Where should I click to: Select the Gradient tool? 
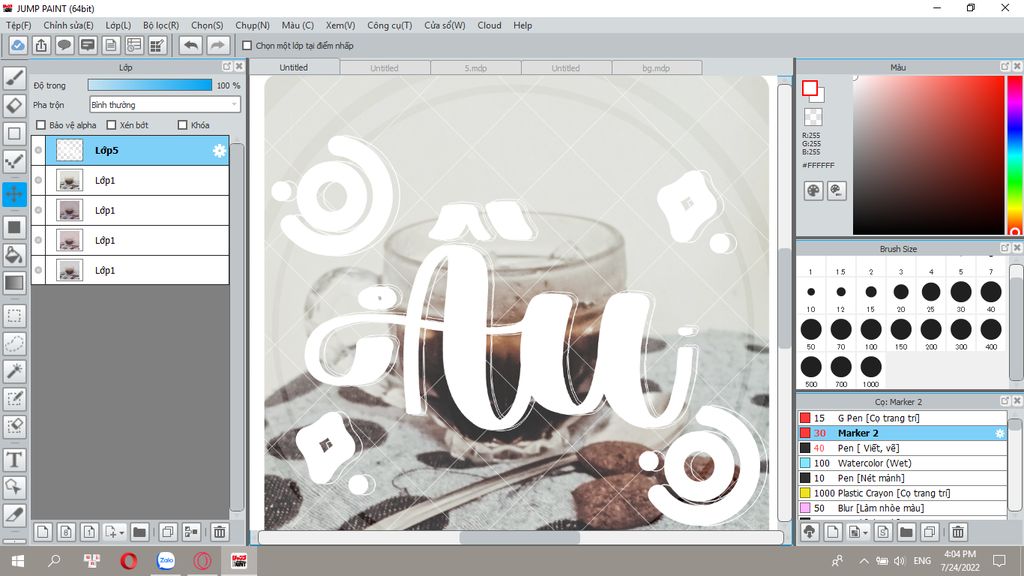click(x=14, y=283)
